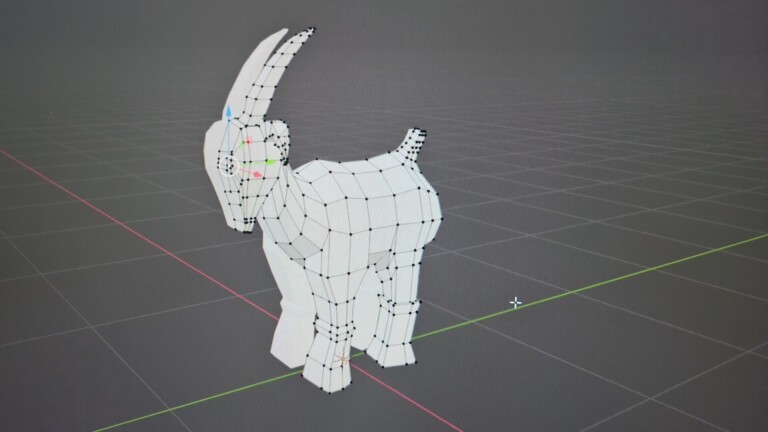
Task: Click the small red plane handle of gizmo
Action: pyautogui.click(x=248, y=141)
